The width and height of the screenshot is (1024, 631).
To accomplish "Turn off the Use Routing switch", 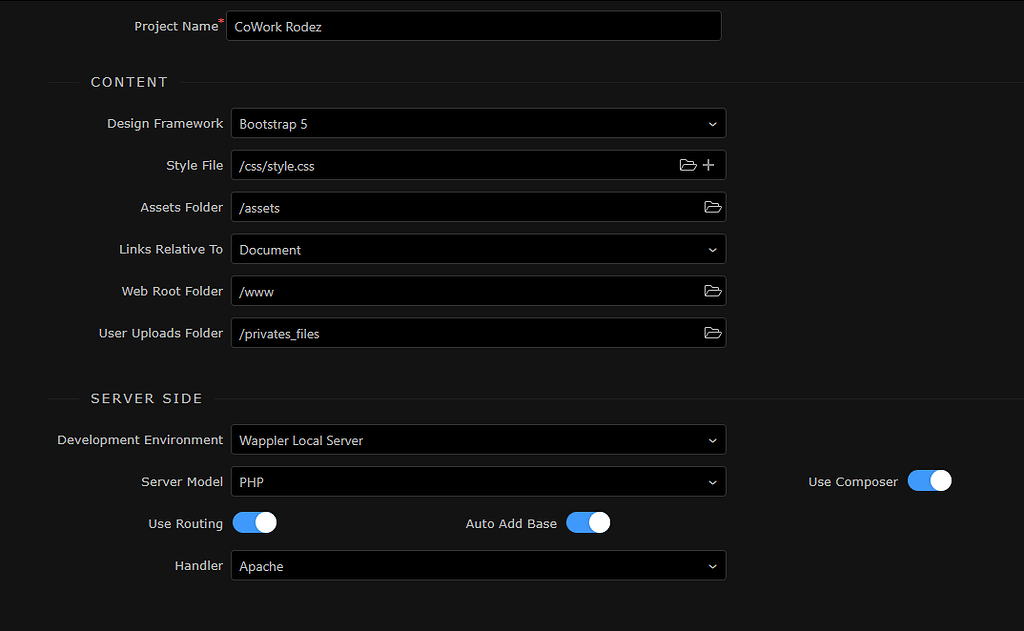I will 254,523.
